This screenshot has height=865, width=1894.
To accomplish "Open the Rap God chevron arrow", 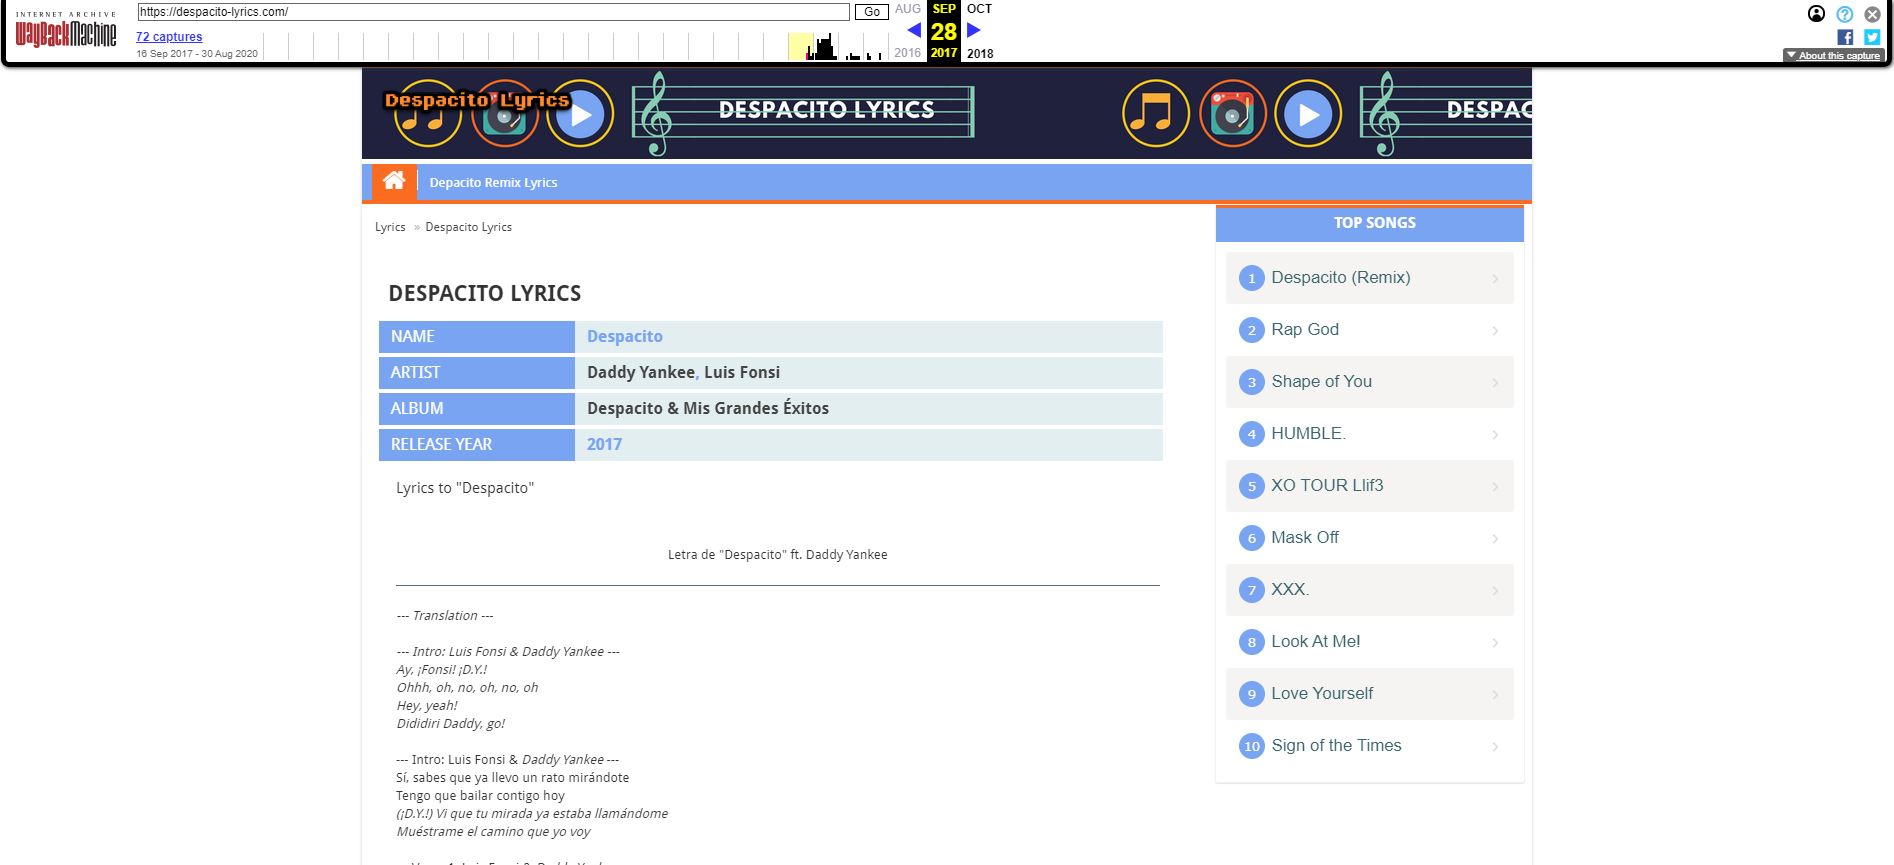I will pyautogui.click(x=1495, y=331).
